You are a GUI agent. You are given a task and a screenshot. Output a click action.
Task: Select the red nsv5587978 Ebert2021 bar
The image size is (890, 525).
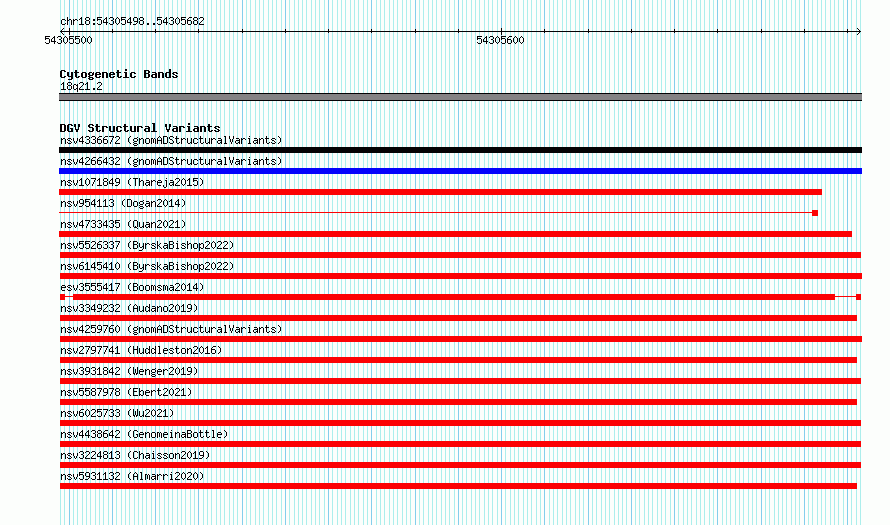[458, 402]
